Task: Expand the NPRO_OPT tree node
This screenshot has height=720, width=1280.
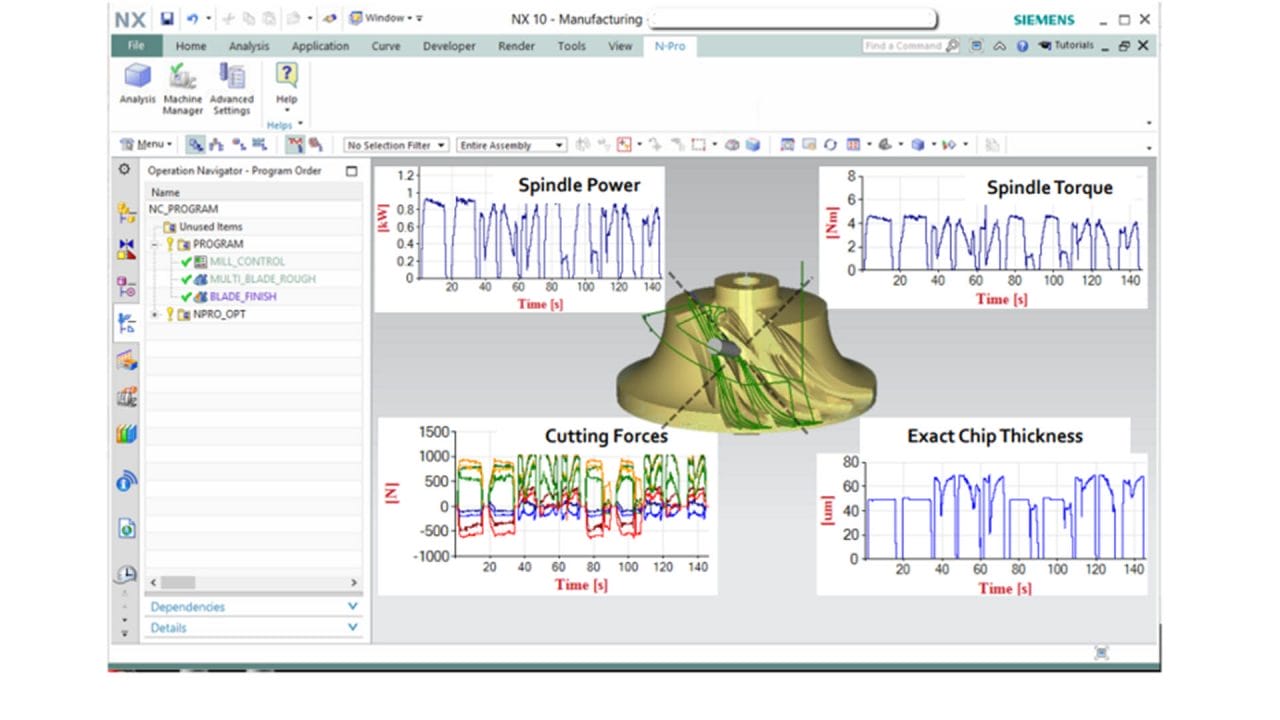Action: (x=156, y=314)
